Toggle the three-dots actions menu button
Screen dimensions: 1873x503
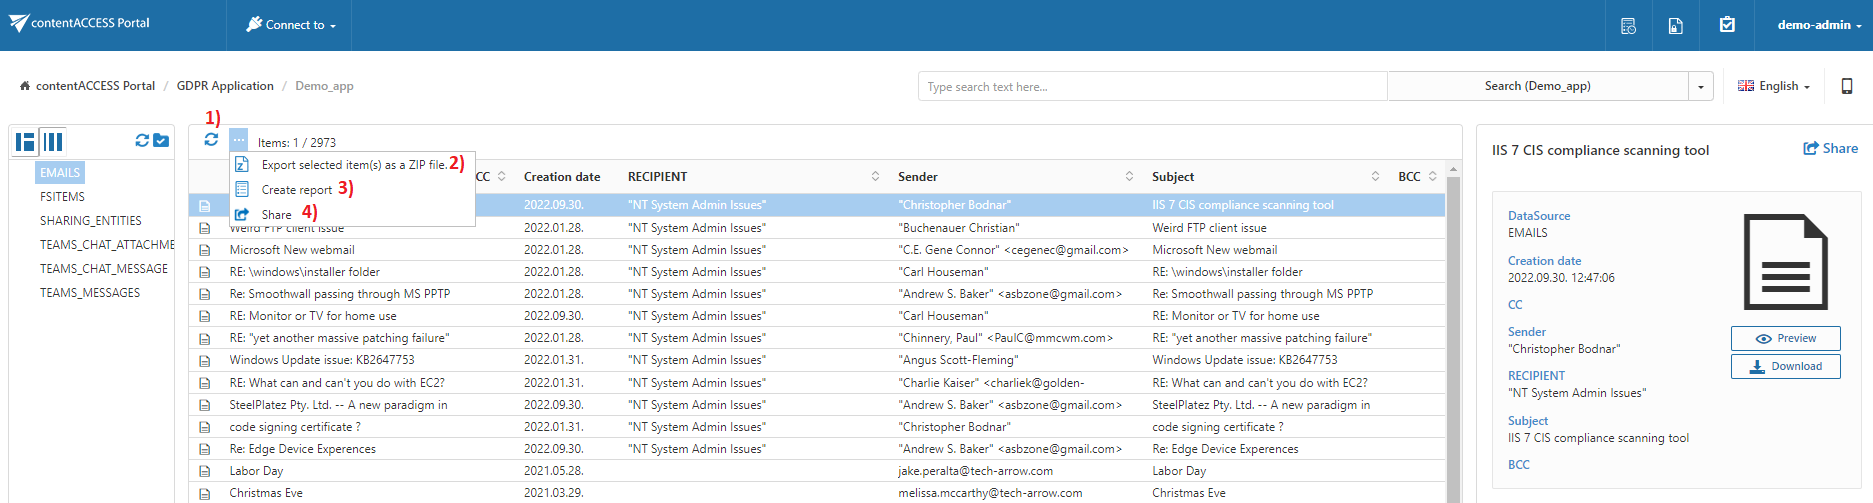[239, 140]
